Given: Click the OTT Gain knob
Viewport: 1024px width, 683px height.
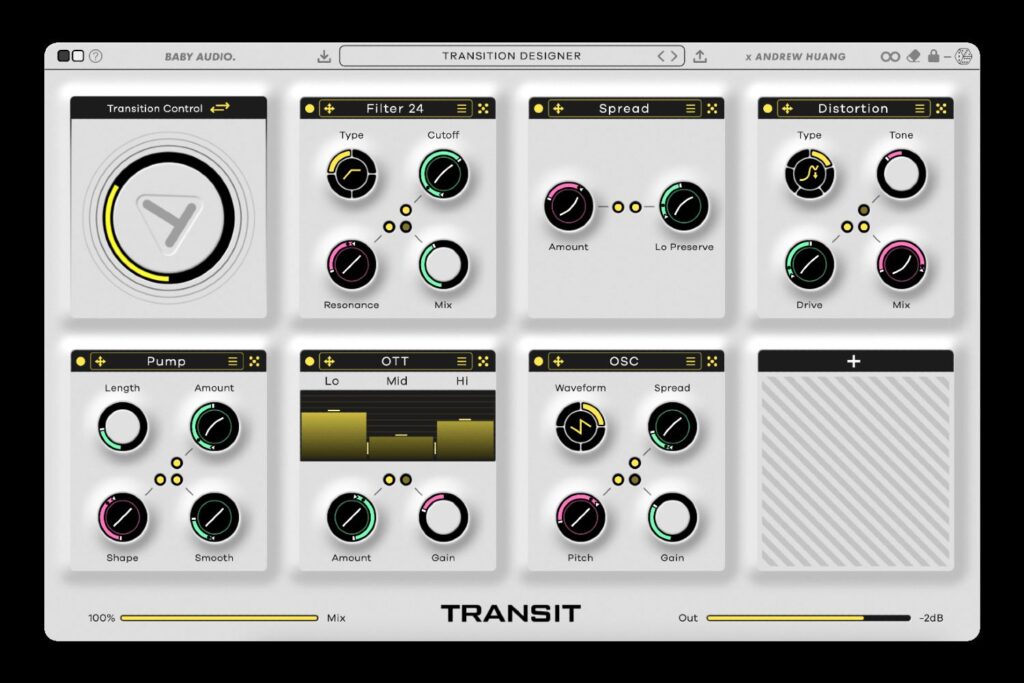Looking at the screenshot, I should point(443,518).
